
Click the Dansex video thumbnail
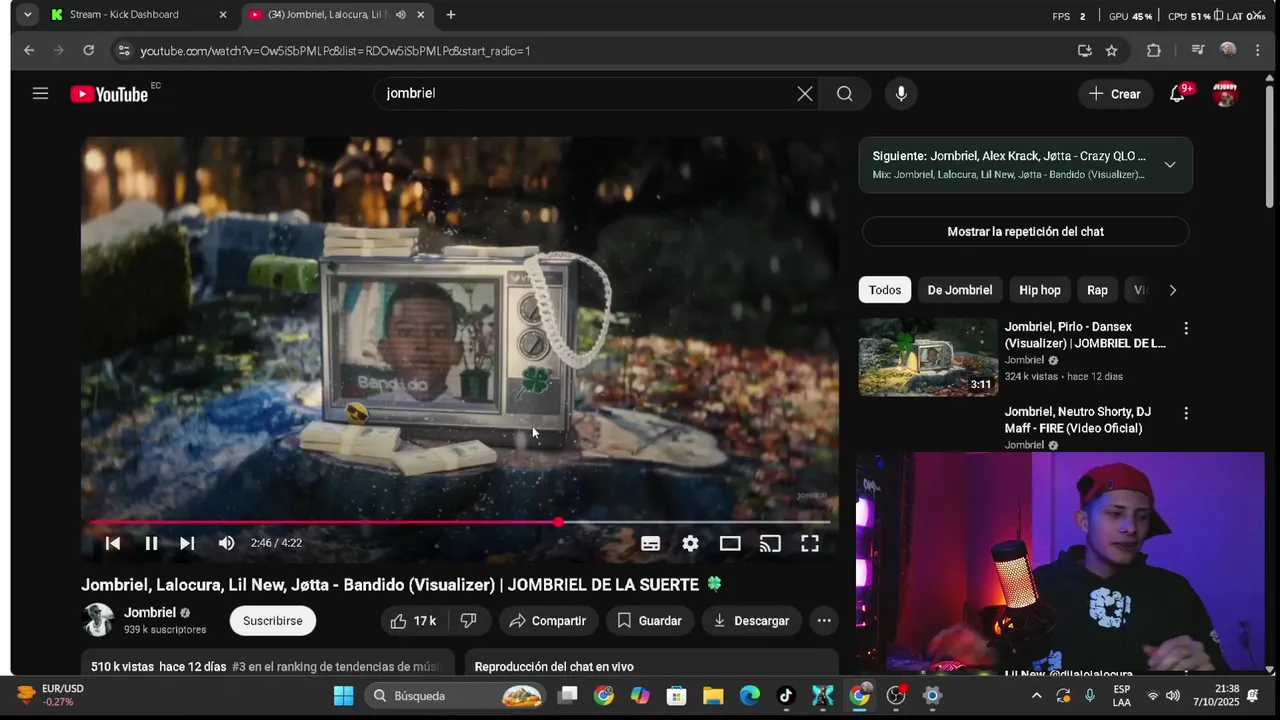(928, 357)
